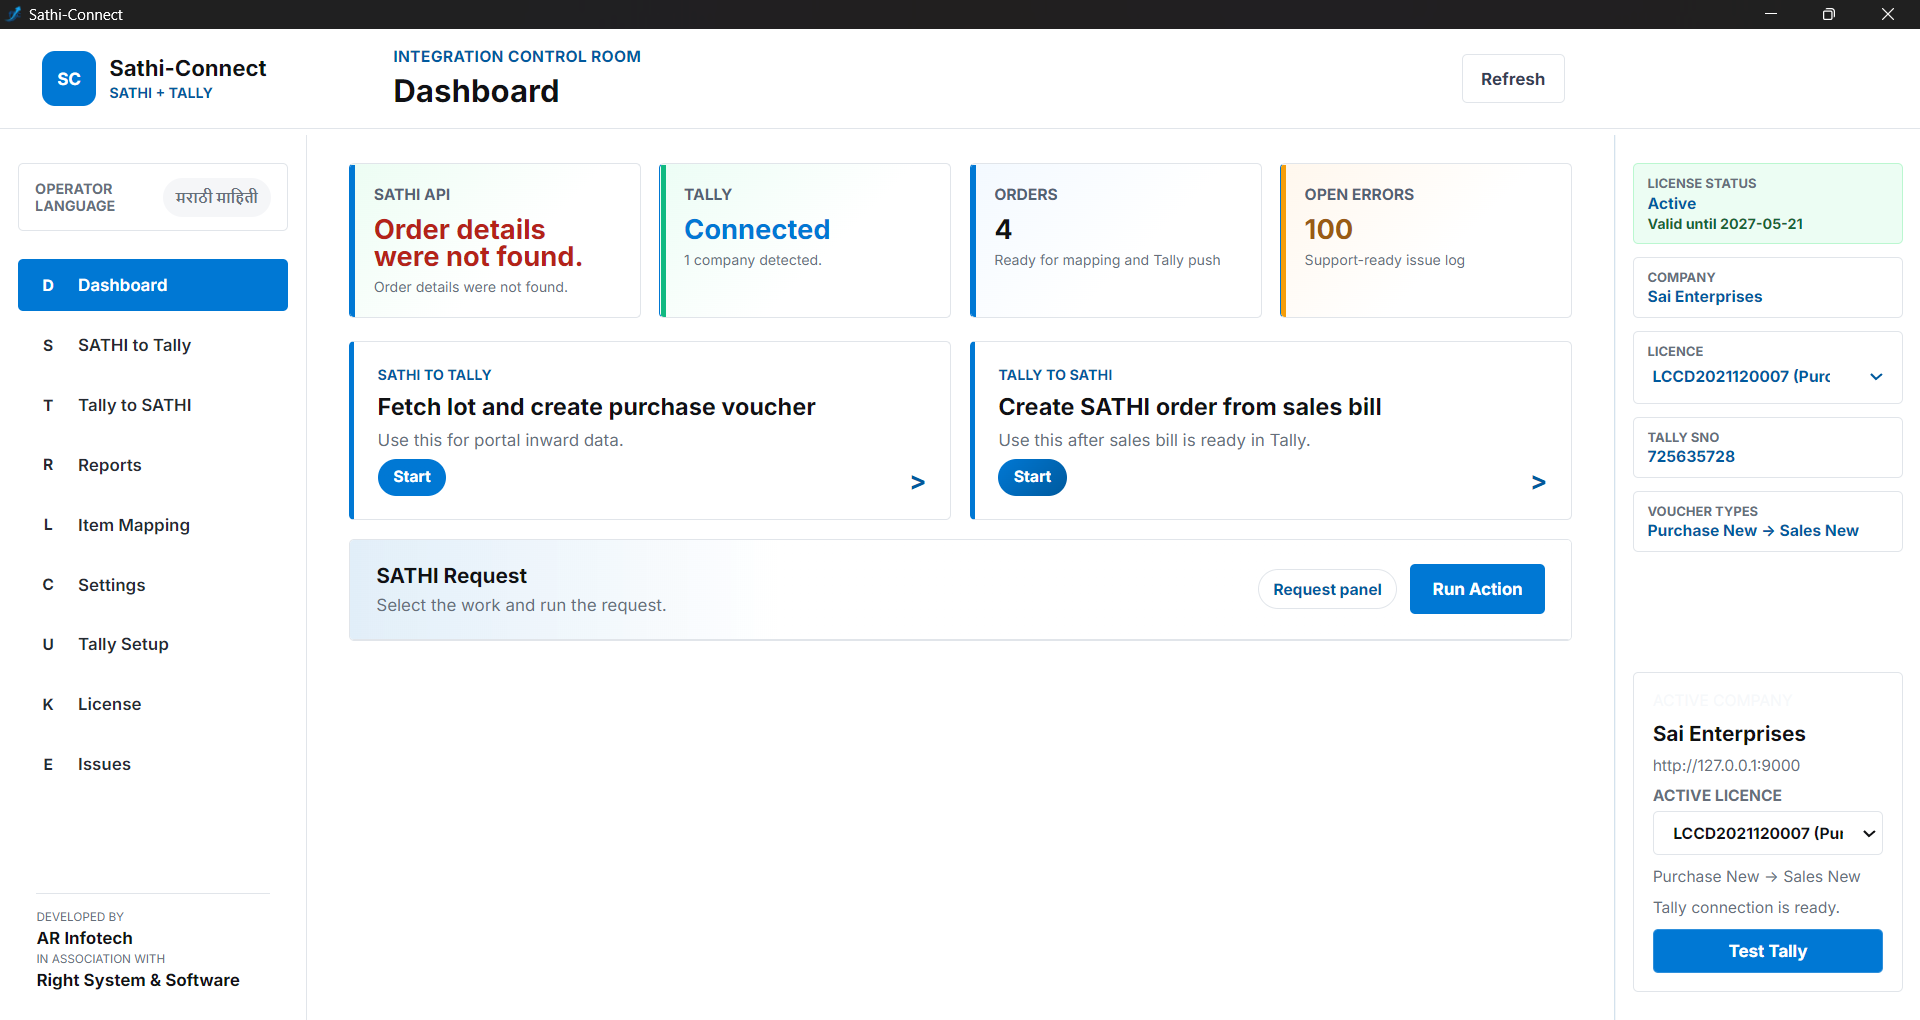Screen dimensions: 1920x1020
Task: Restore down the Sathi-Connect window
Action: coord(1829,14)
